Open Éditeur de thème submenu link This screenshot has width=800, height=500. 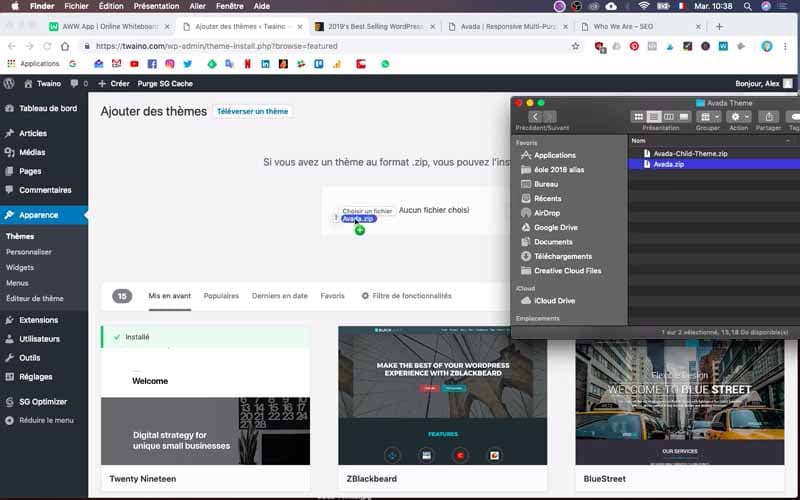(35, 298)
